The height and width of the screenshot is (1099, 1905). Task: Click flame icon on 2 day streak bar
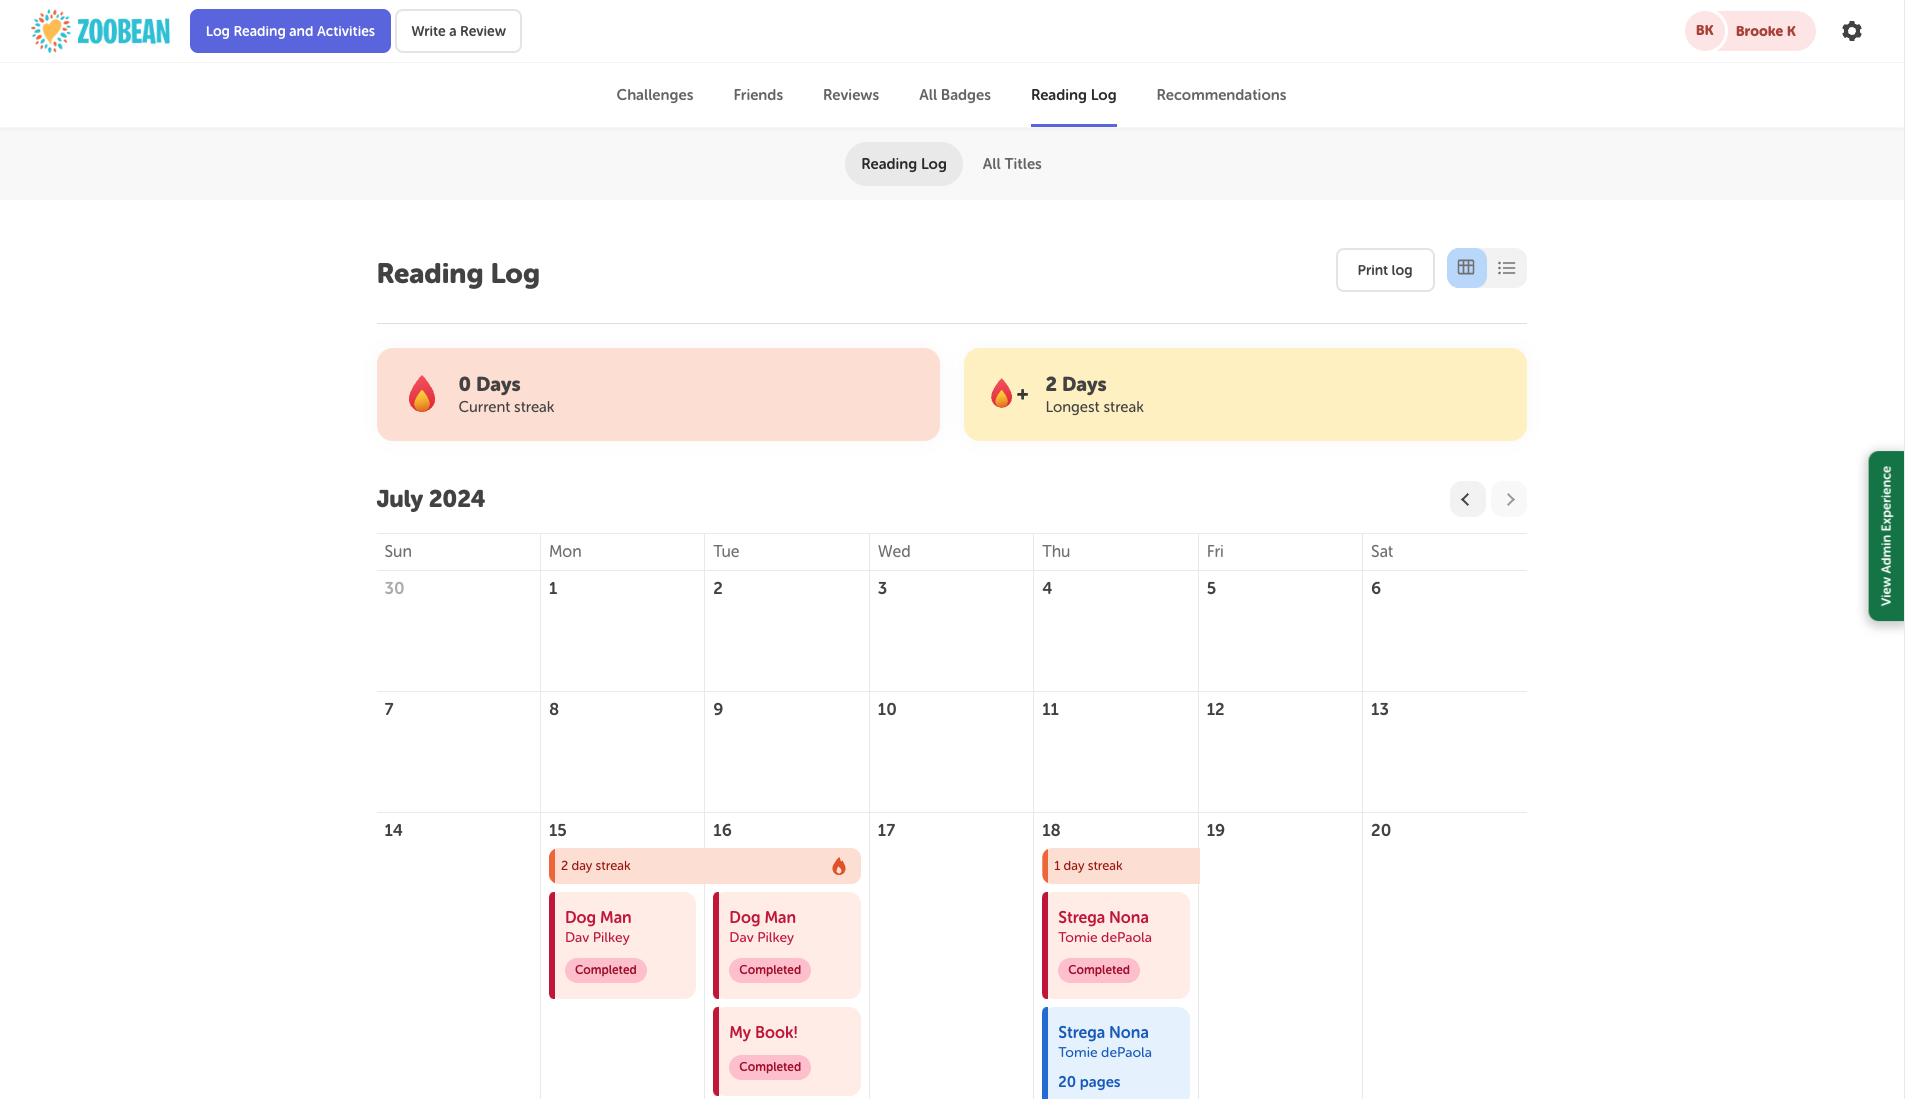coord(839,866)
